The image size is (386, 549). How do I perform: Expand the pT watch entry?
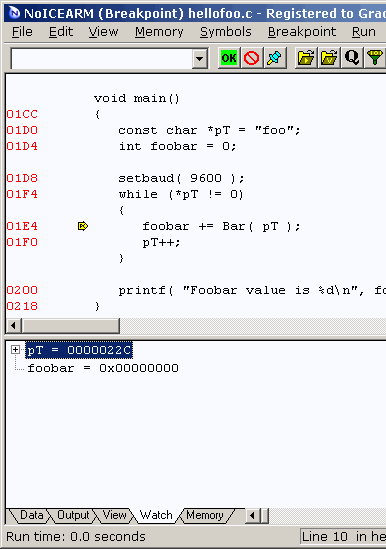(15, 349)
